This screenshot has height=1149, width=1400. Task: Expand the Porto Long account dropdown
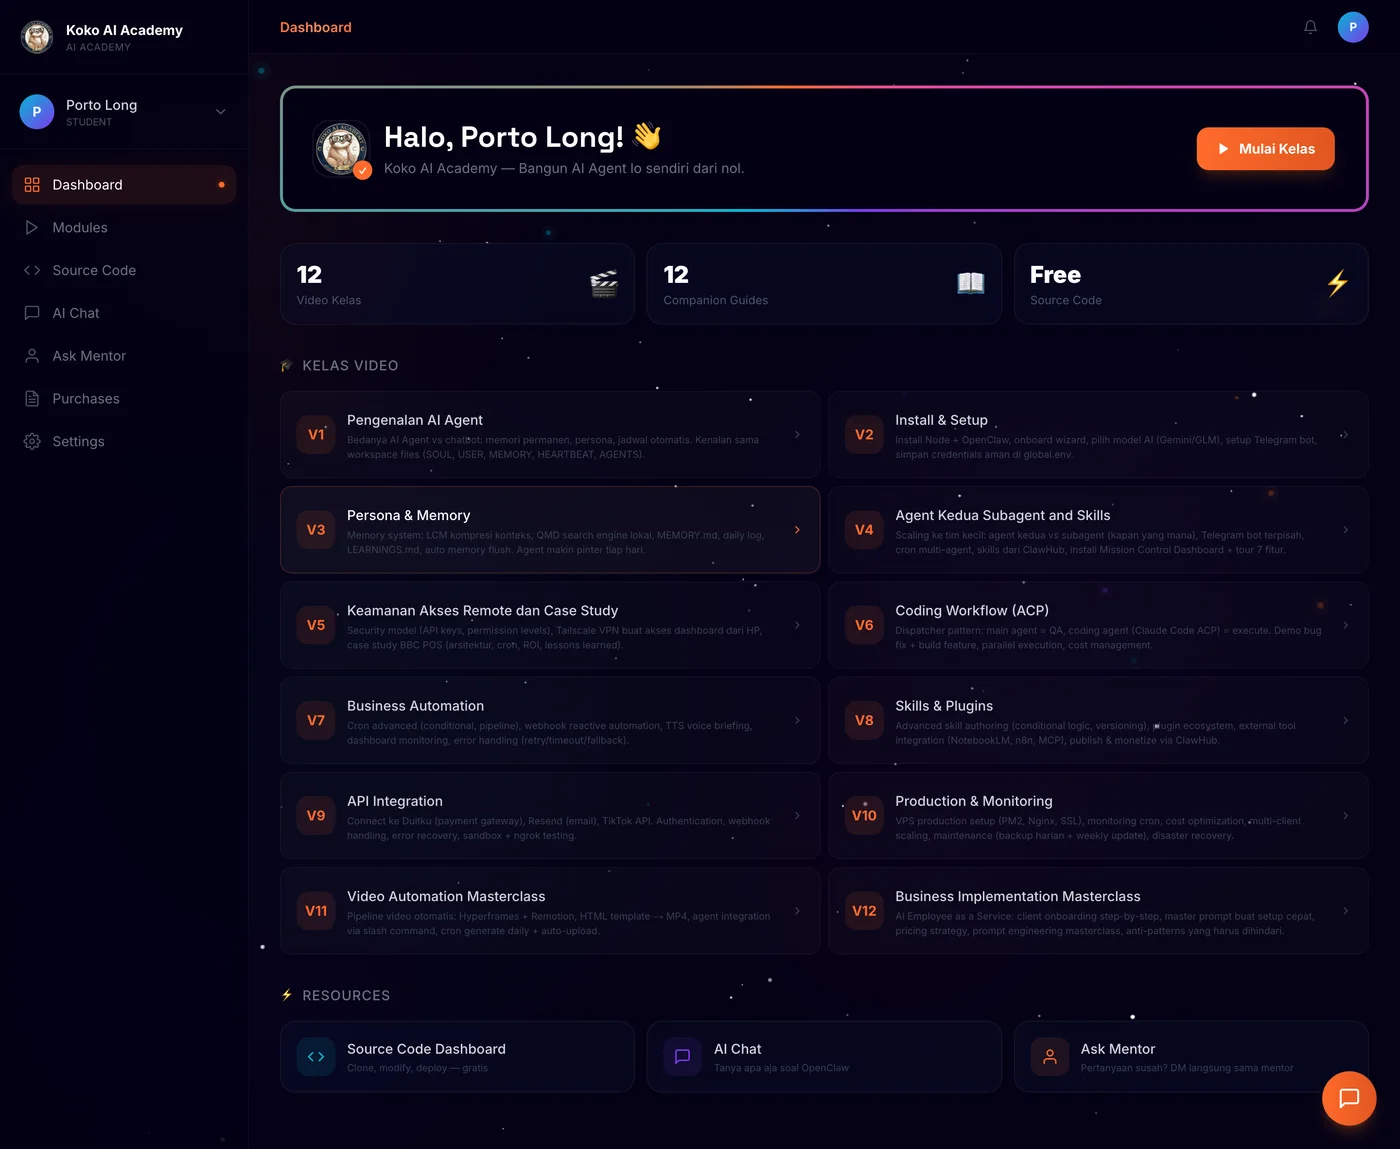click(x=221, y=112)
